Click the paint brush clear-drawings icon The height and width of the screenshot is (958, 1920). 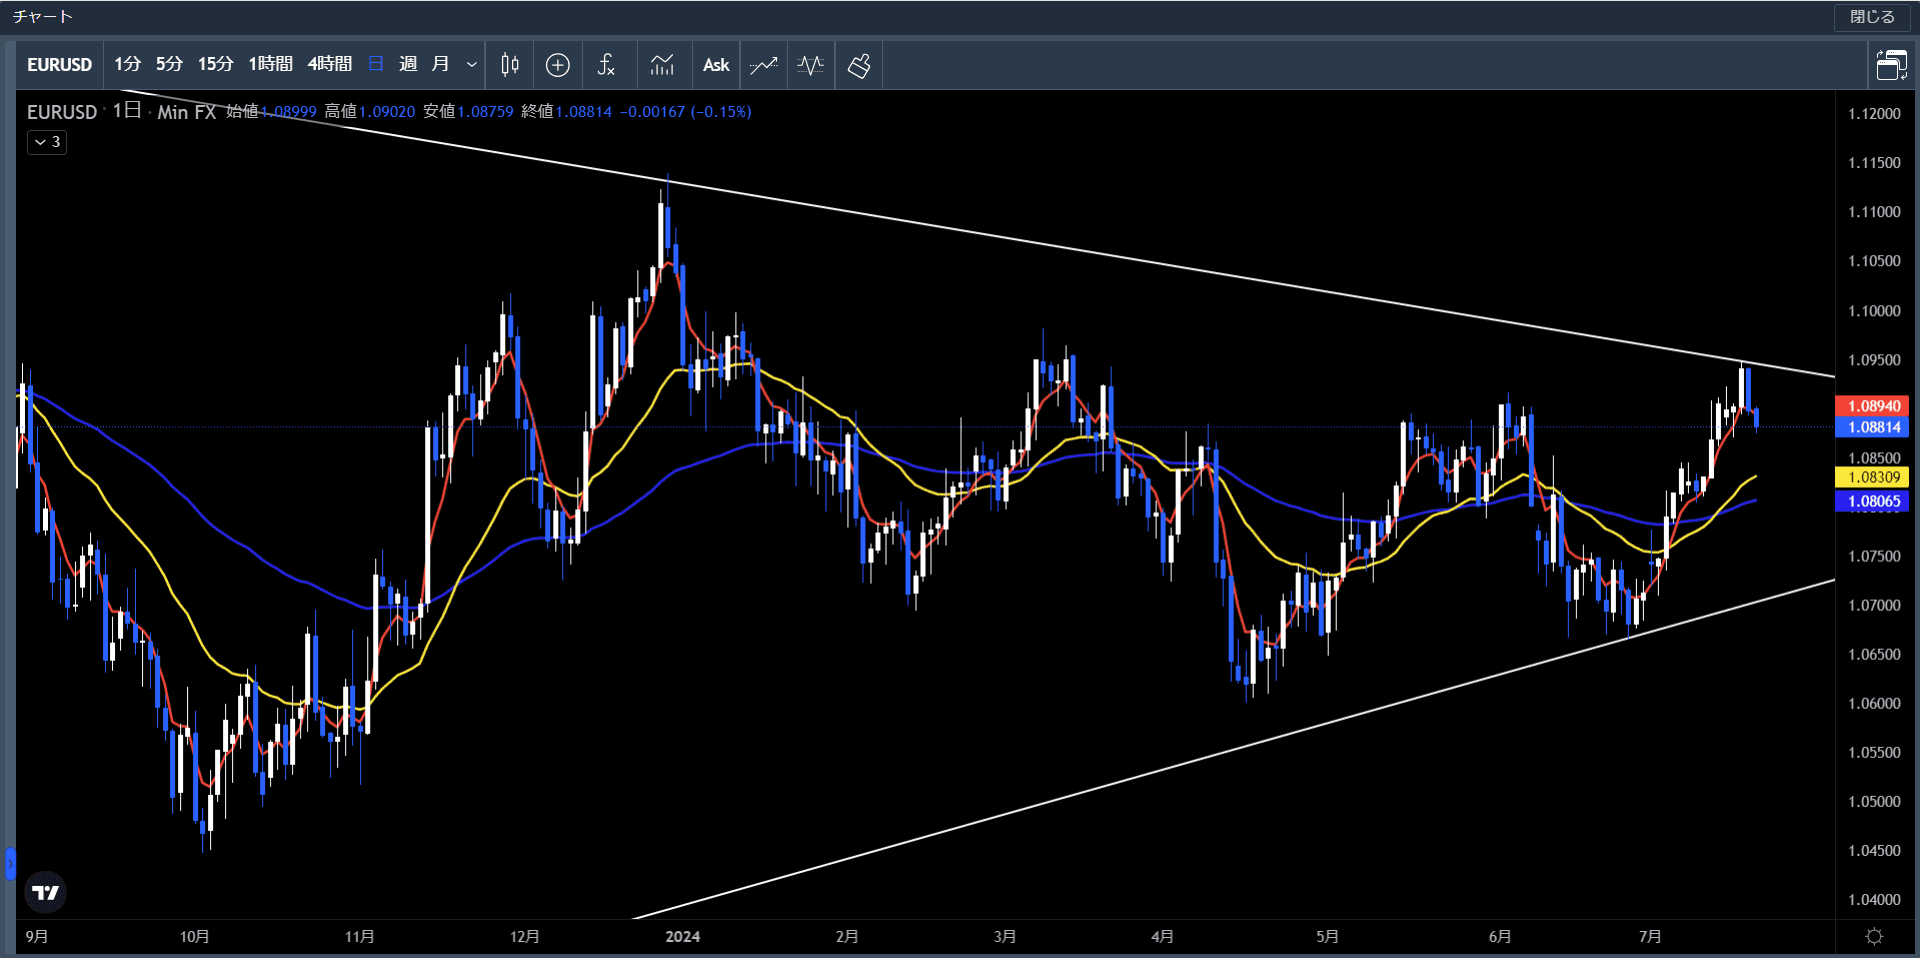tap(859, 65)
